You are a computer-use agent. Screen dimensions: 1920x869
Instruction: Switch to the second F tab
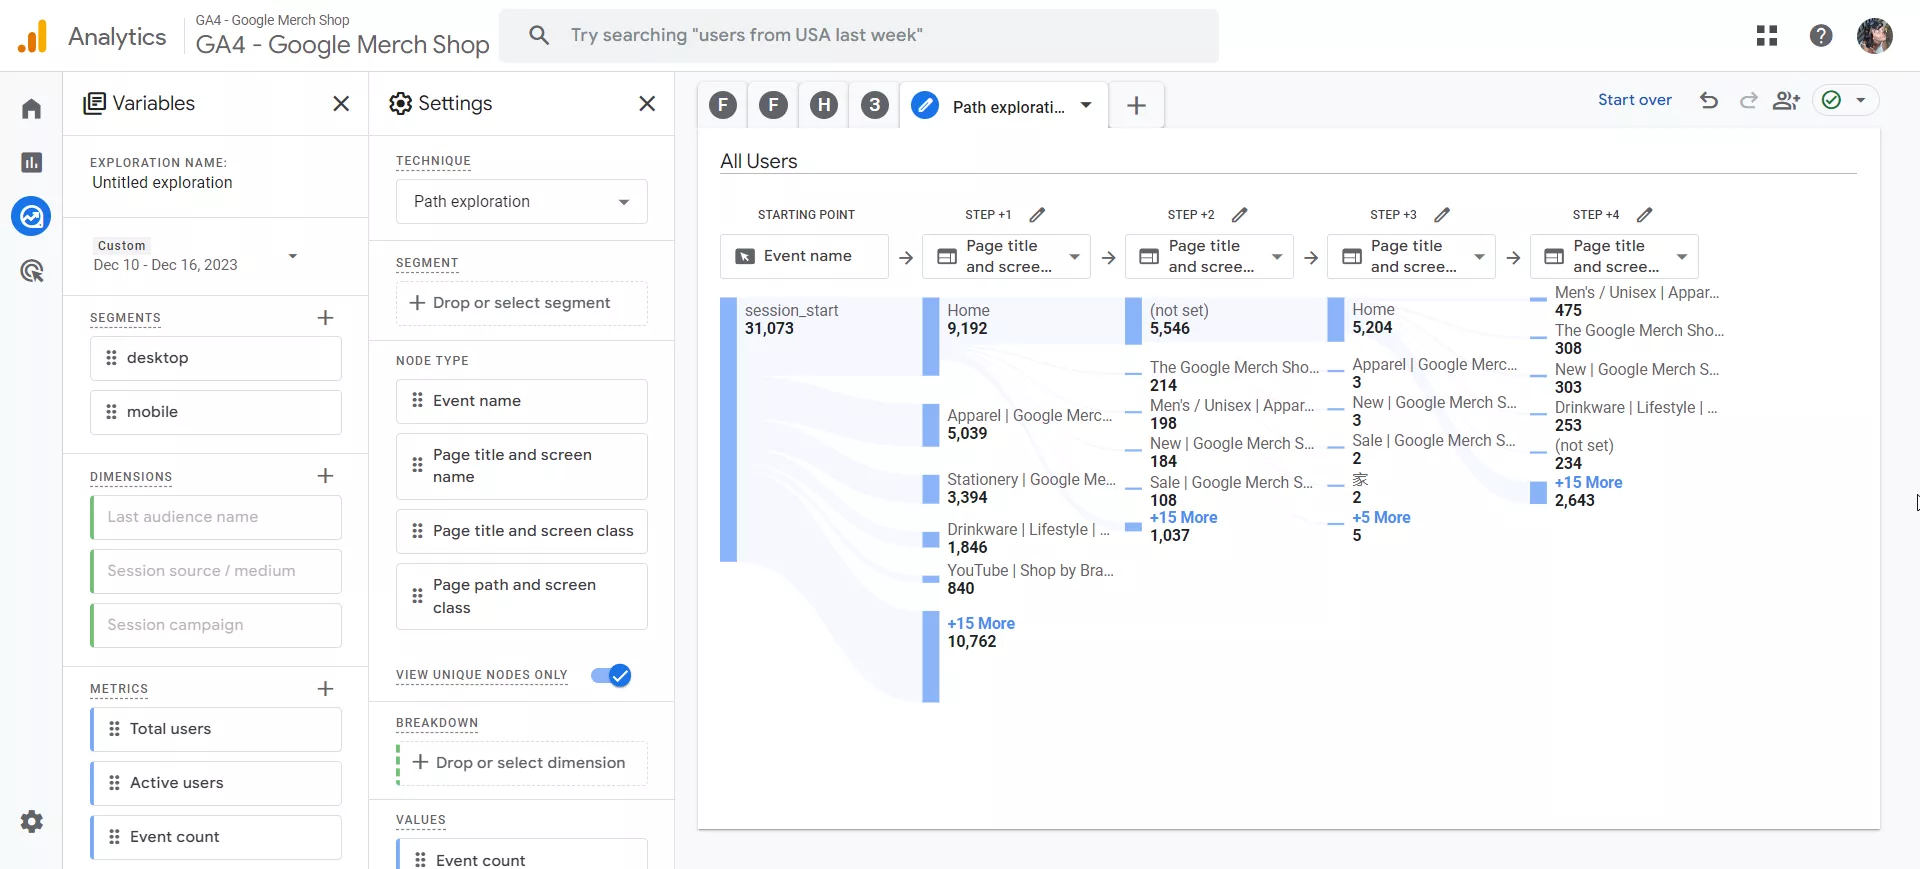tap(773, 105)
